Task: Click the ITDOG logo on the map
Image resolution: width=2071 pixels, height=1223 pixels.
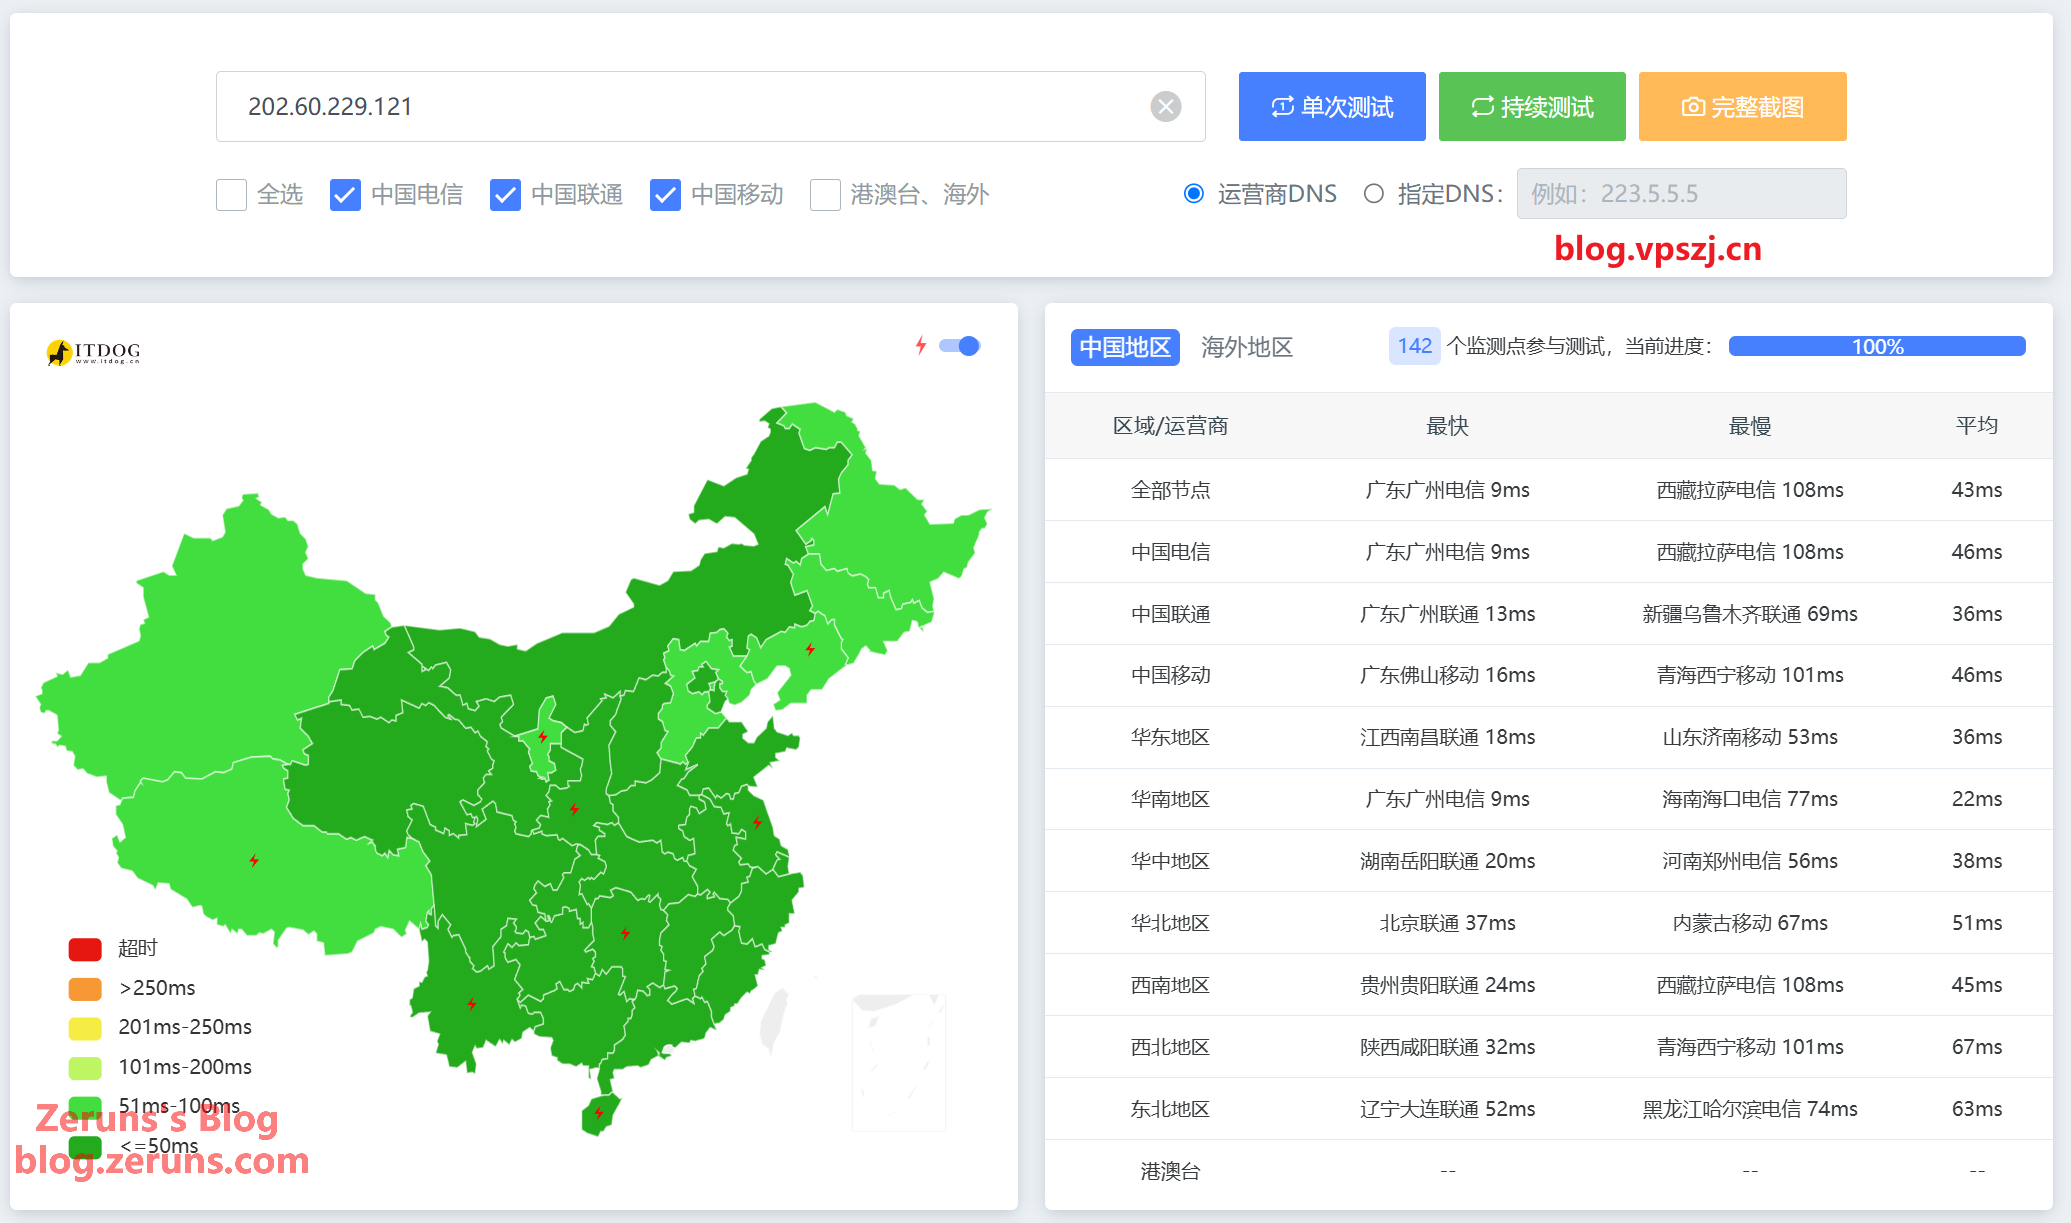Action: 93,352
